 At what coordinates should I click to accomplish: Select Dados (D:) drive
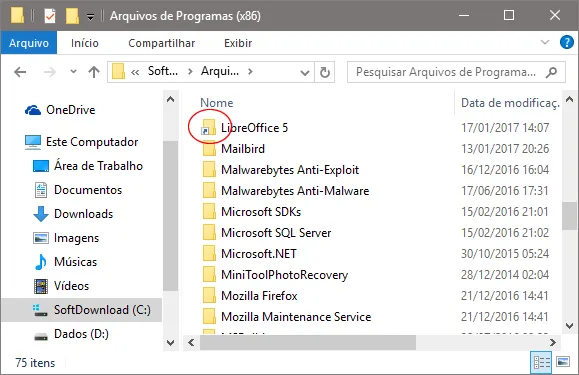[71, 334]
